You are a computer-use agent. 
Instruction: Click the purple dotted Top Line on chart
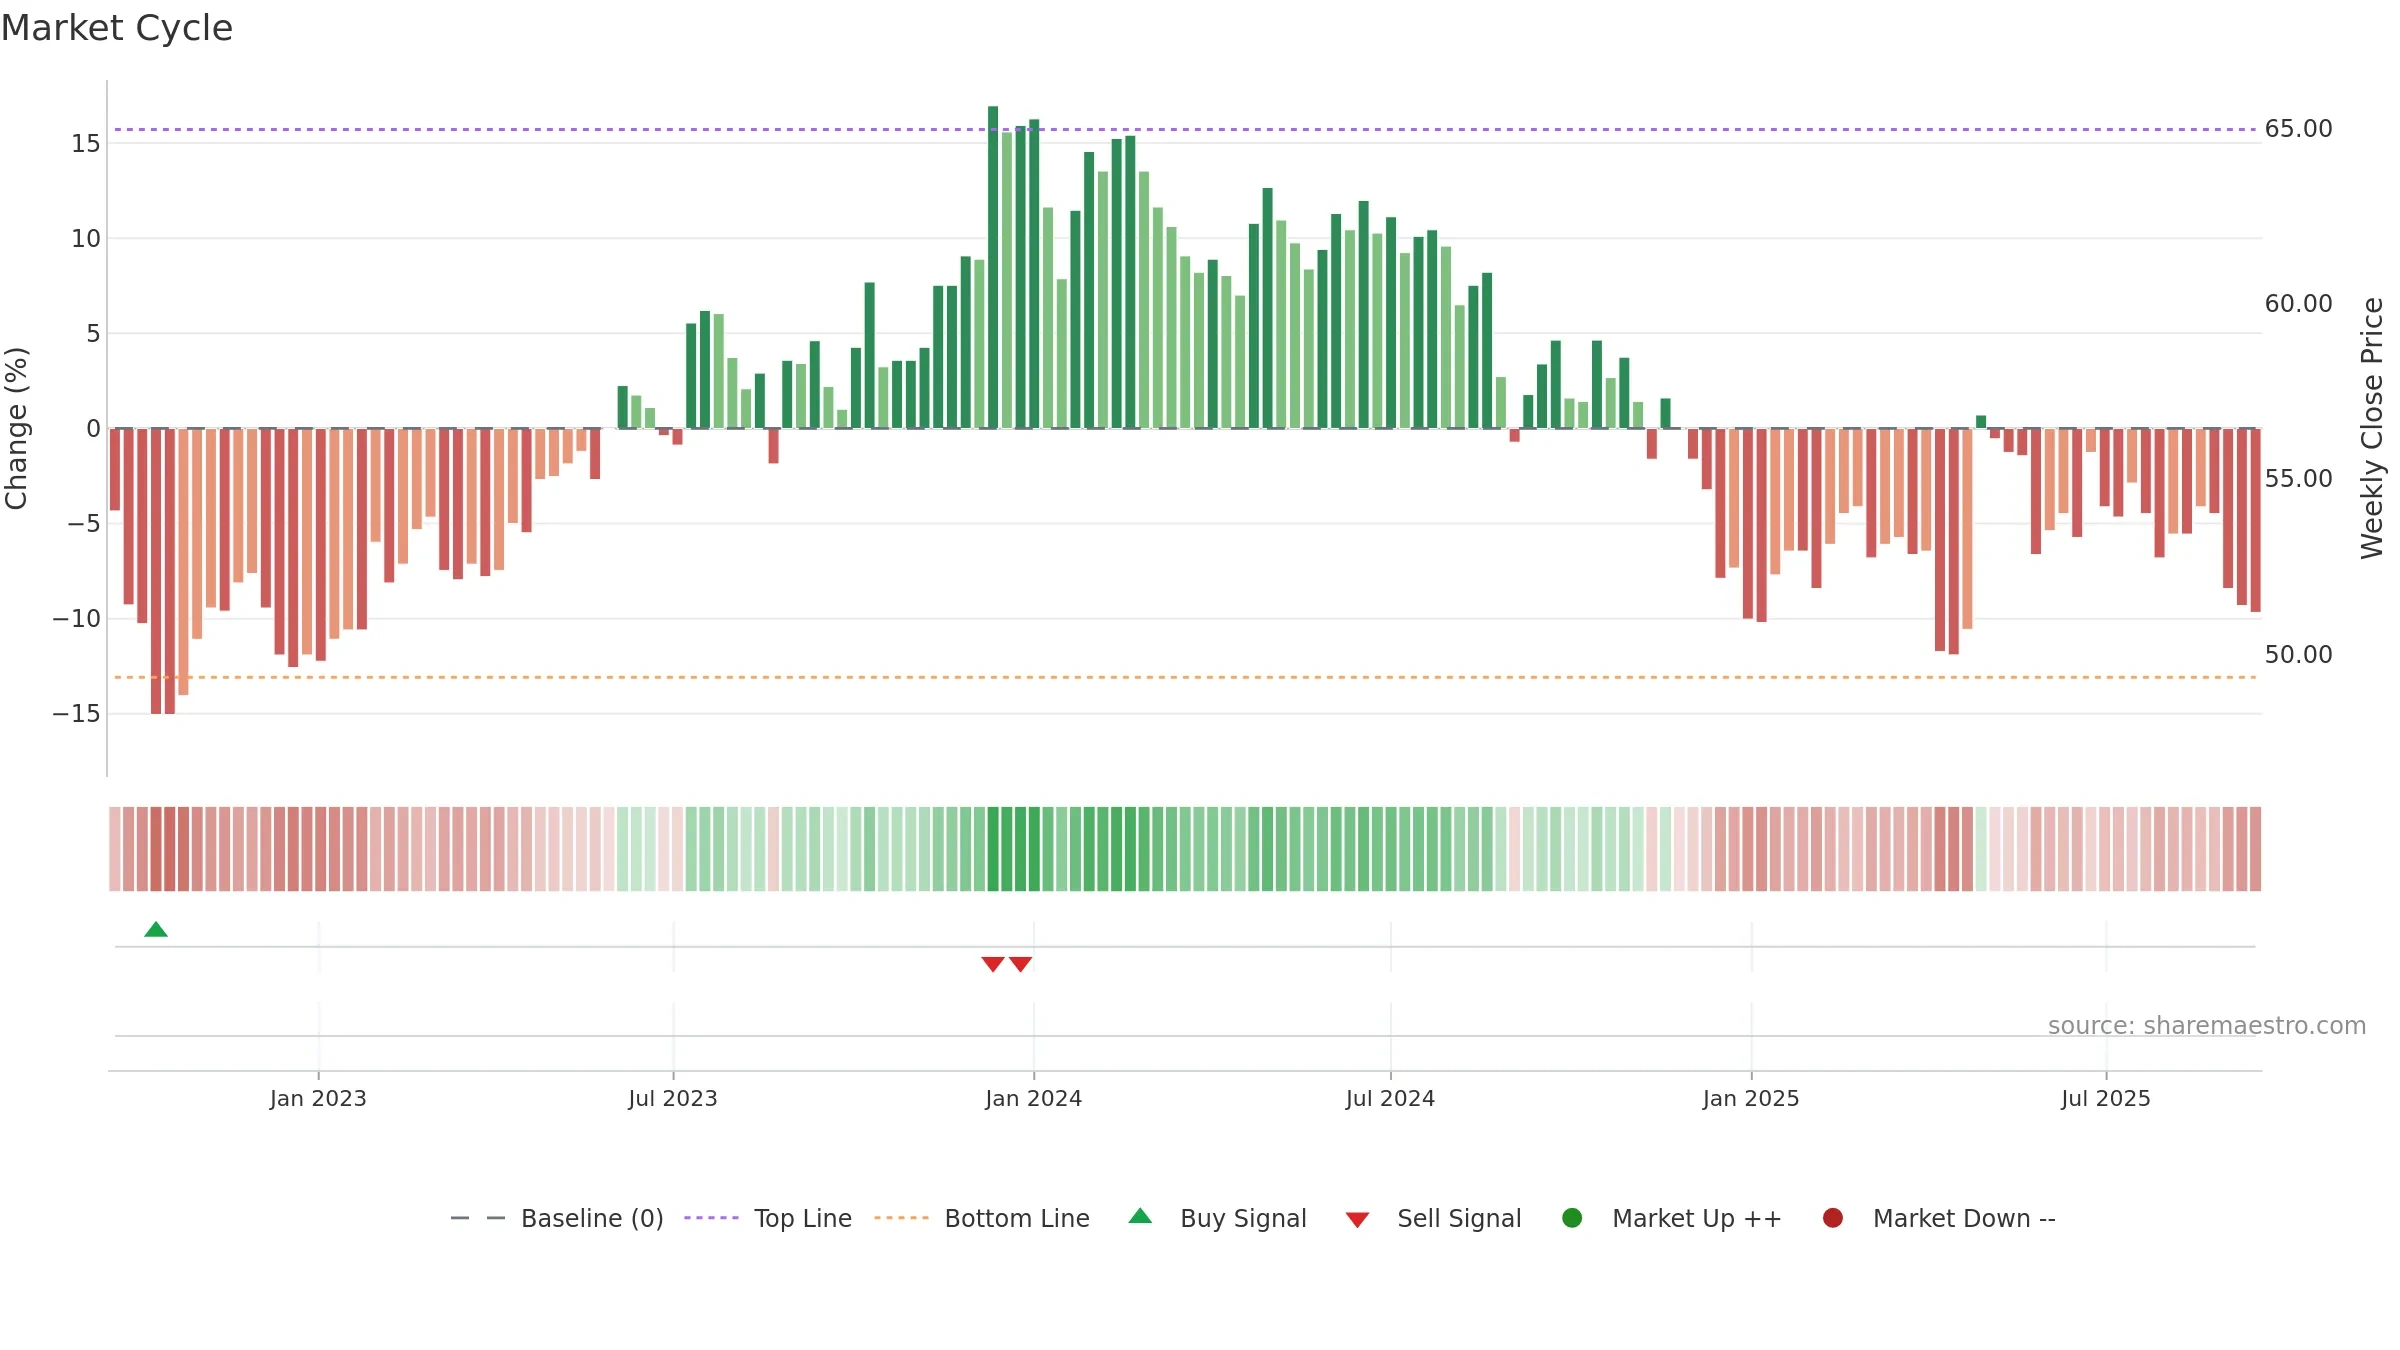1185,129
